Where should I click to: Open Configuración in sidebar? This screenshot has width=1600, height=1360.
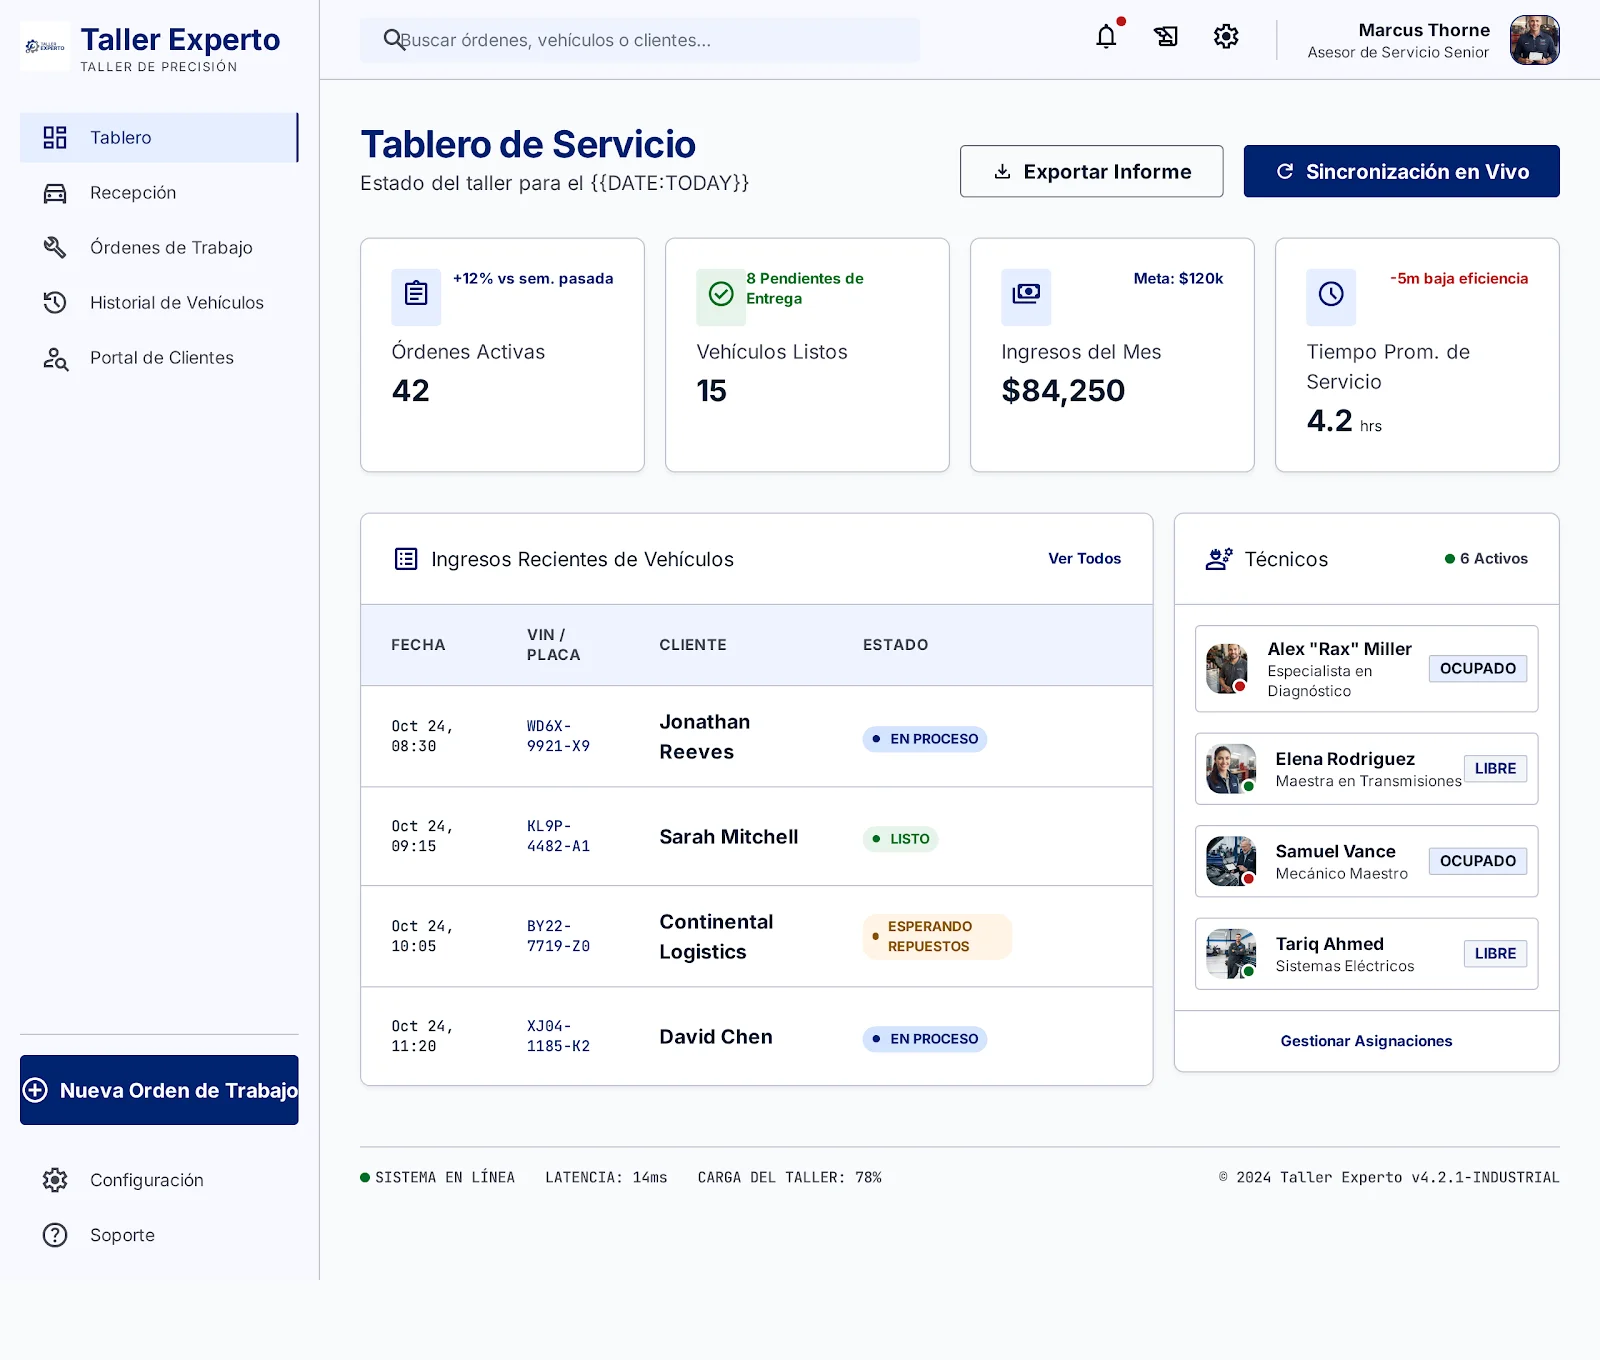(159, 1180)
